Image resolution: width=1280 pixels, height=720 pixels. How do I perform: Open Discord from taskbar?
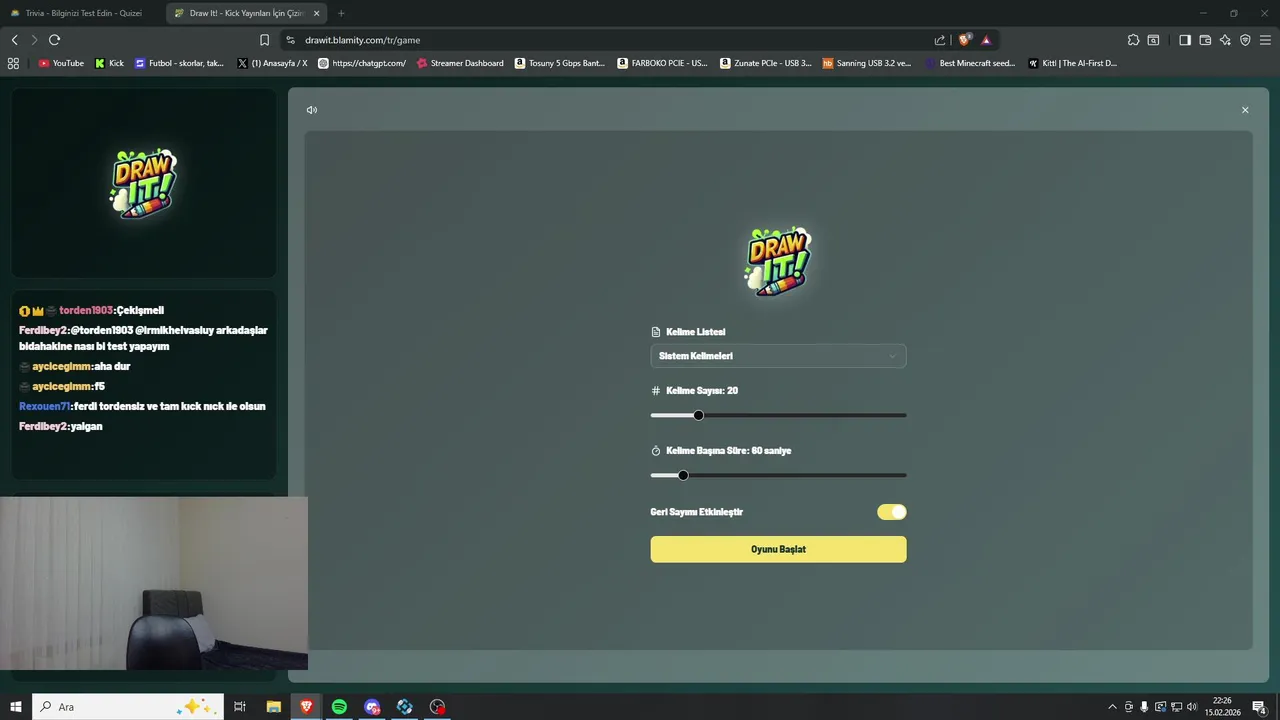pos(372,707)
